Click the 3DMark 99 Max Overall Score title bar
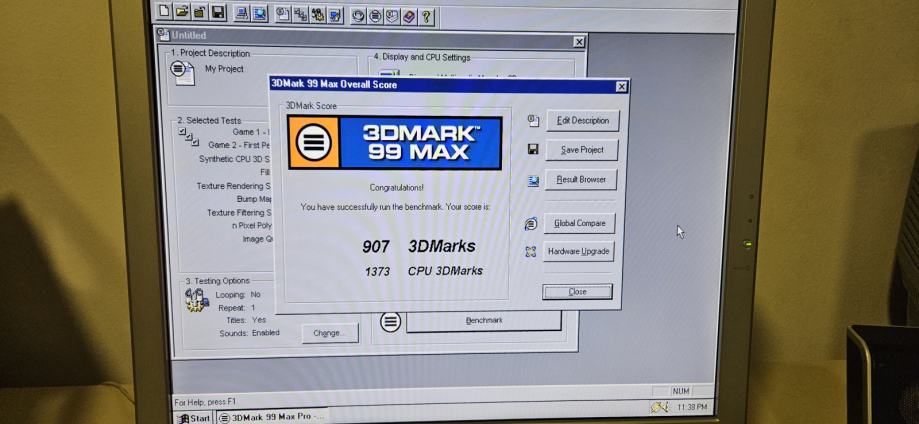Screen dimensions: 919x424 coord(448,85)
